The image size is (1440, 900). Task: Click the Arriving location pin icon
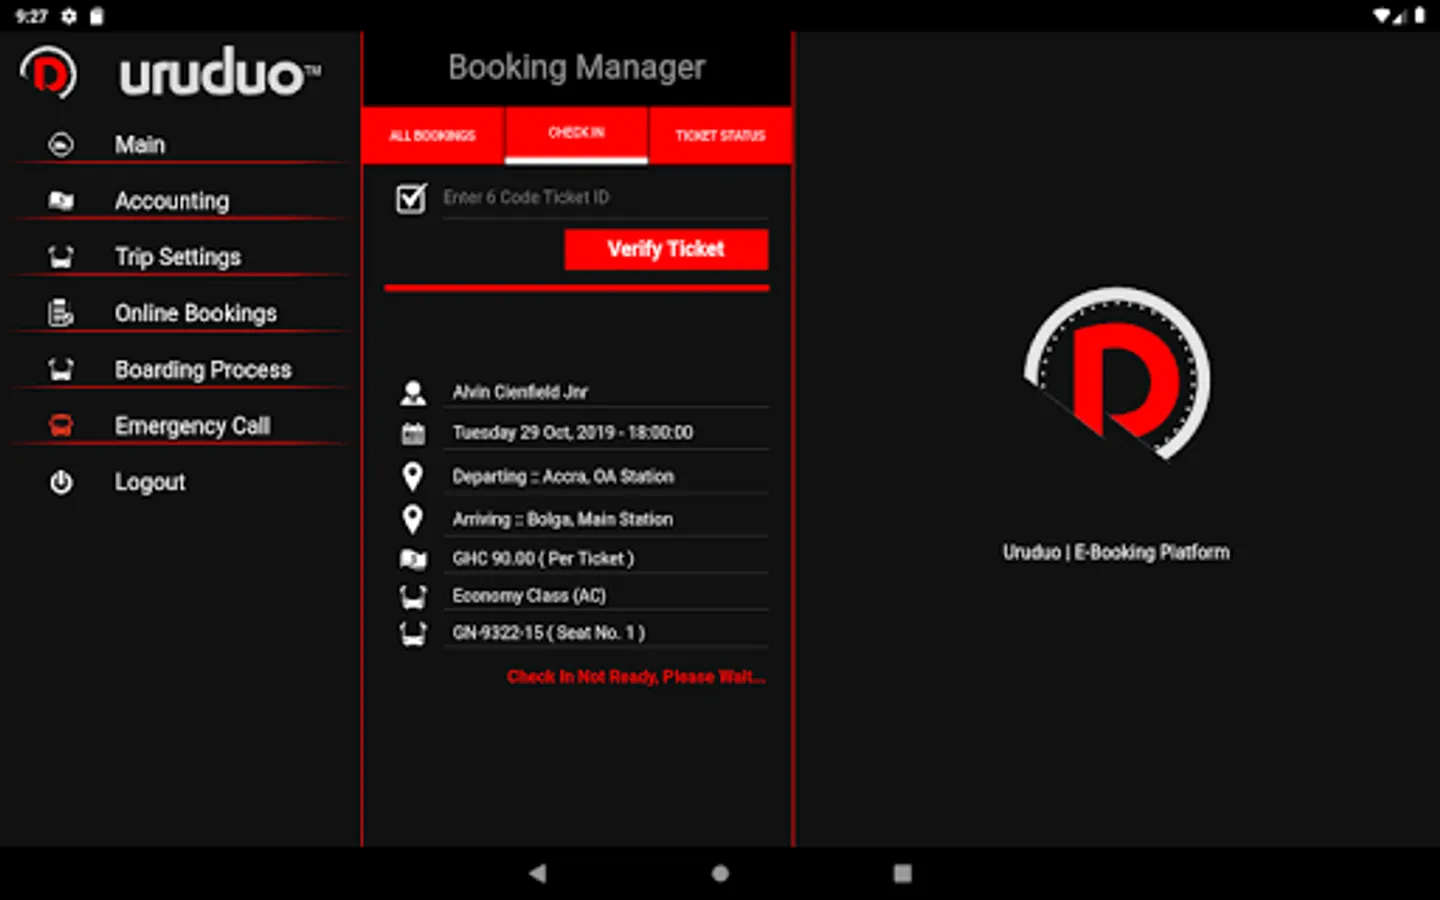click(412, 519)
